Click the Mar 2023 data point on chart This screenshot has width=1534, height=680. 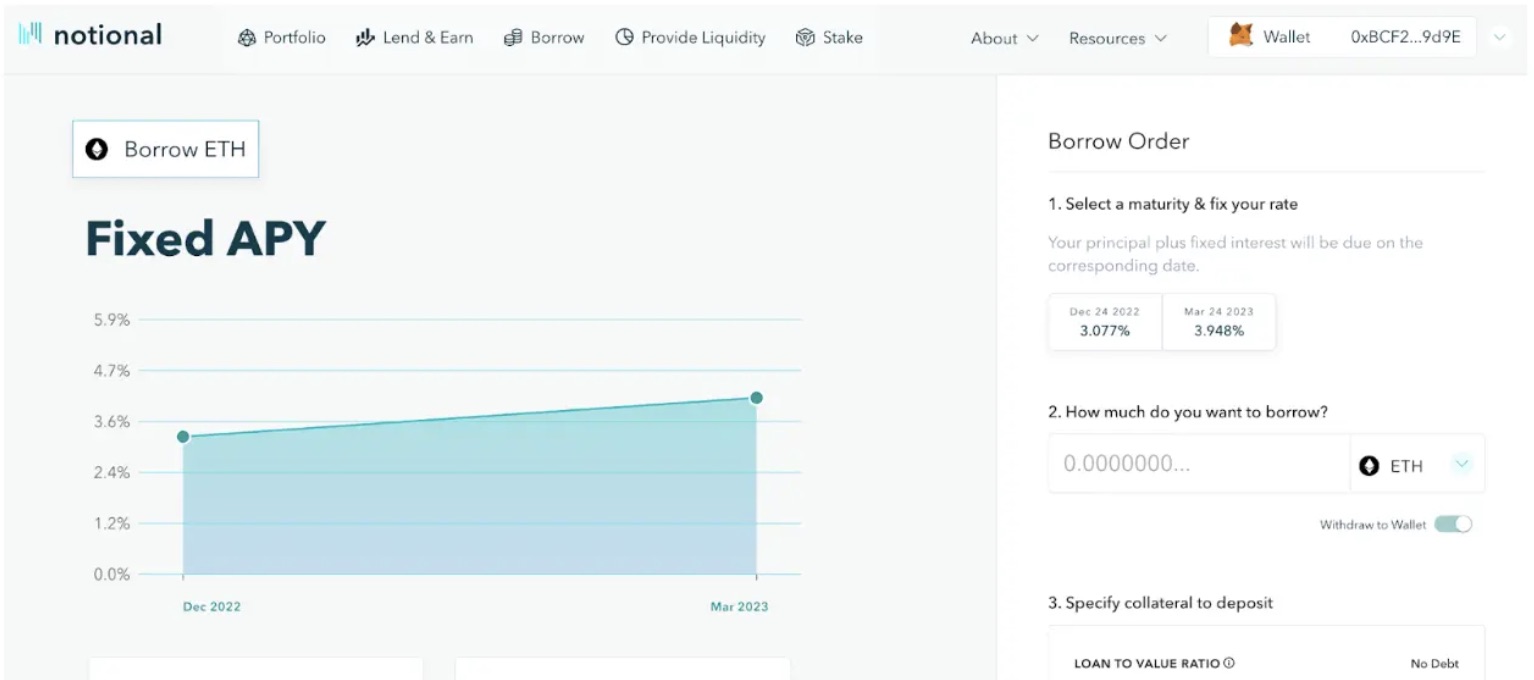coord(755,398)
